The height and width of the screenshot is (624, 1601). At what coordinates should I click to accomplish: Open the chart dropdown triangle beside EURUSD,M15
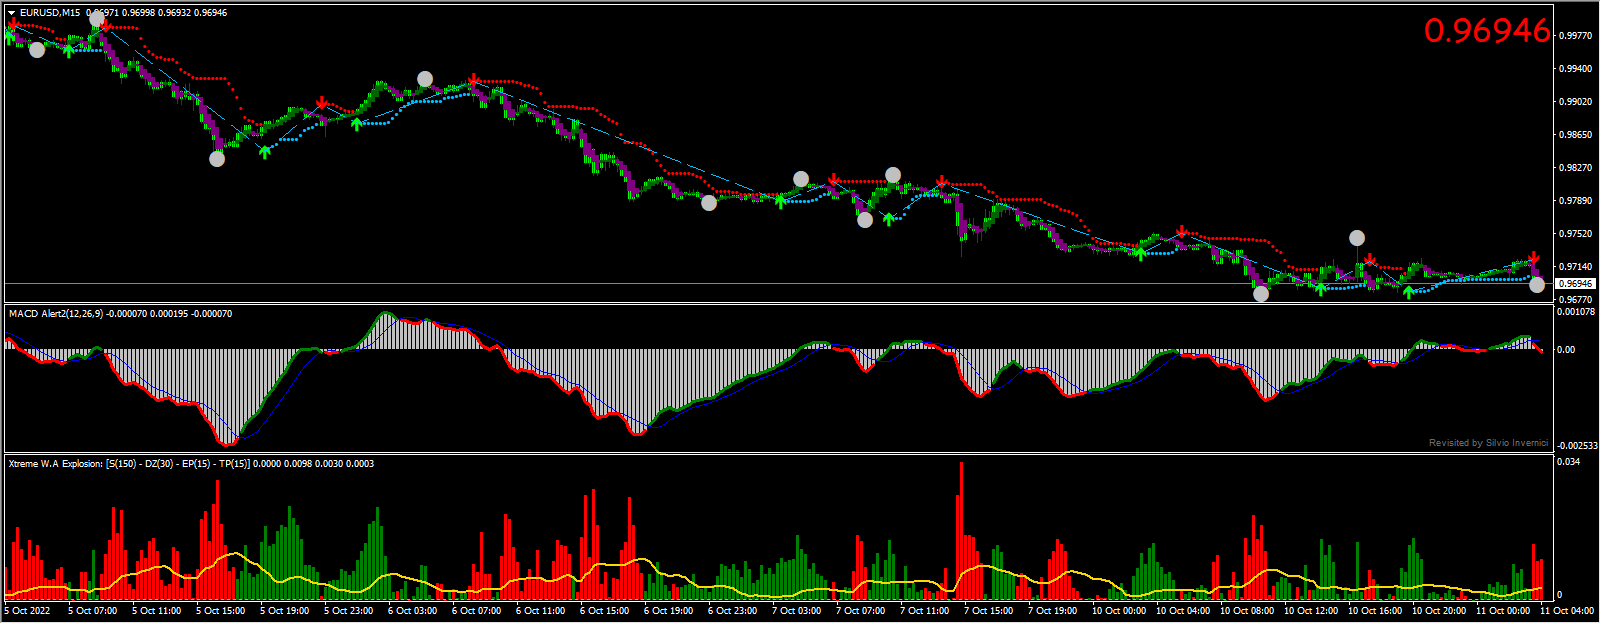click(11, 13)
